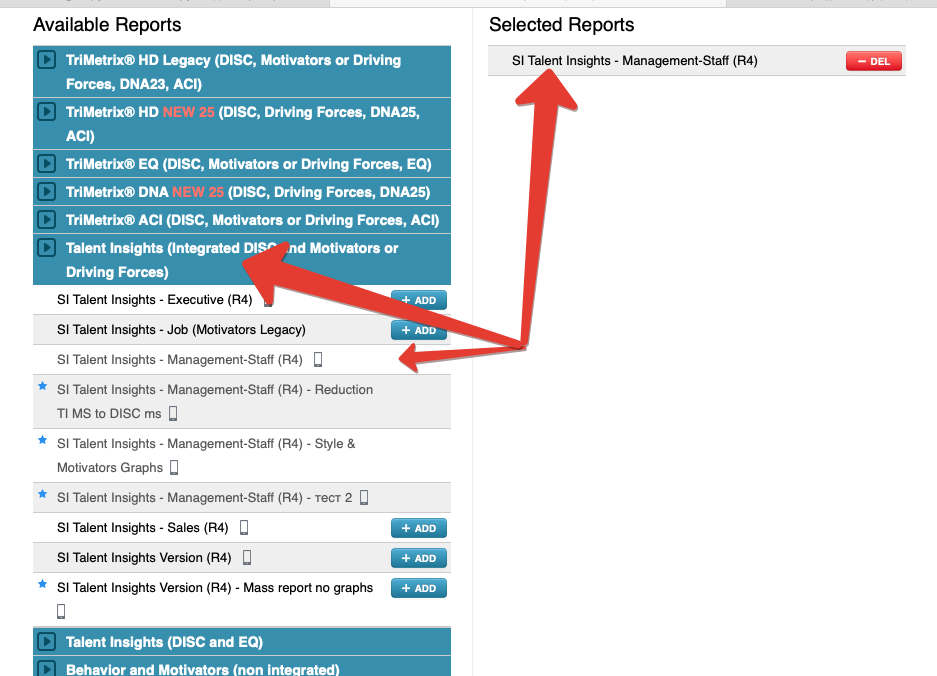Add SI Talent Insights Sales (R4) report
This screenshot has height=676, width=937.
click(x=419, y=528)
